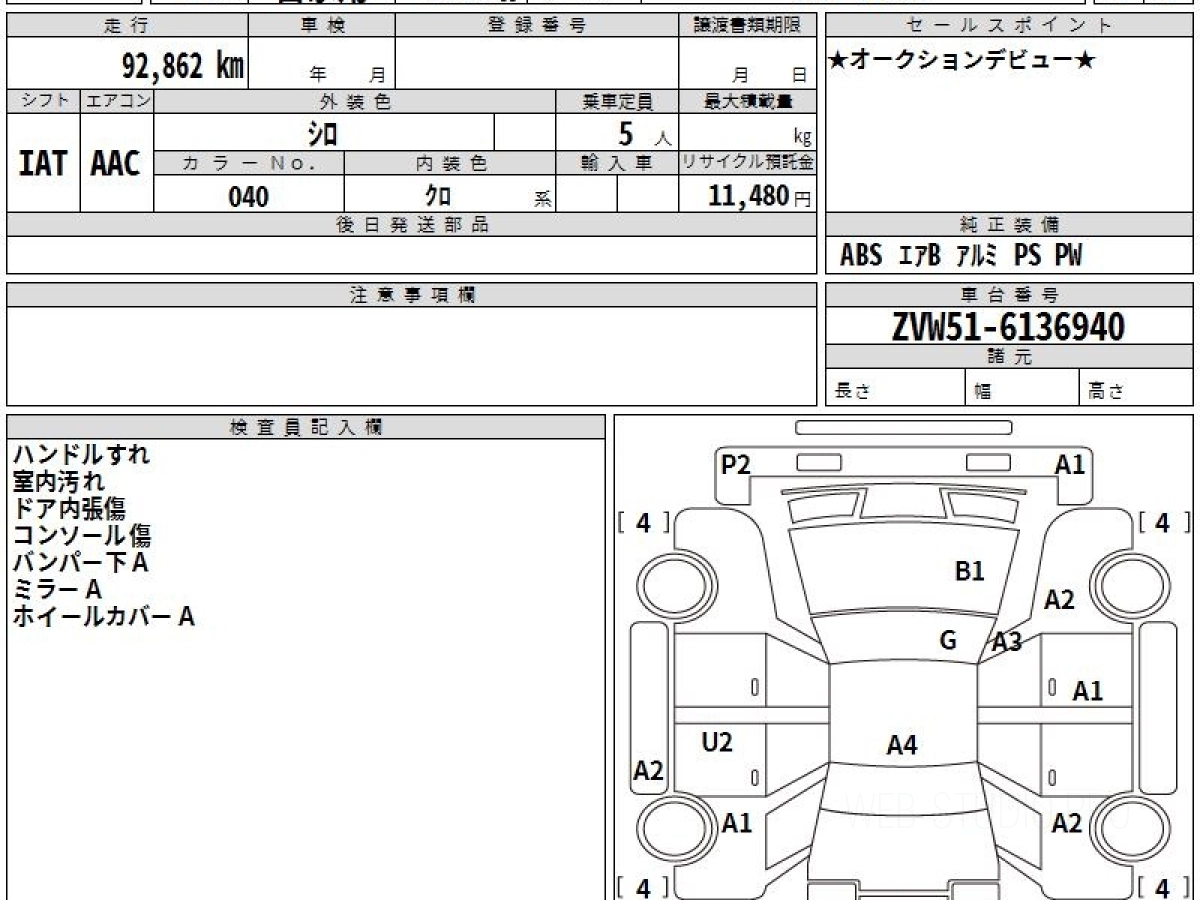1200x900 pixels.
Task: Click the セールスポイント section header
Action: pos(1010,26)
